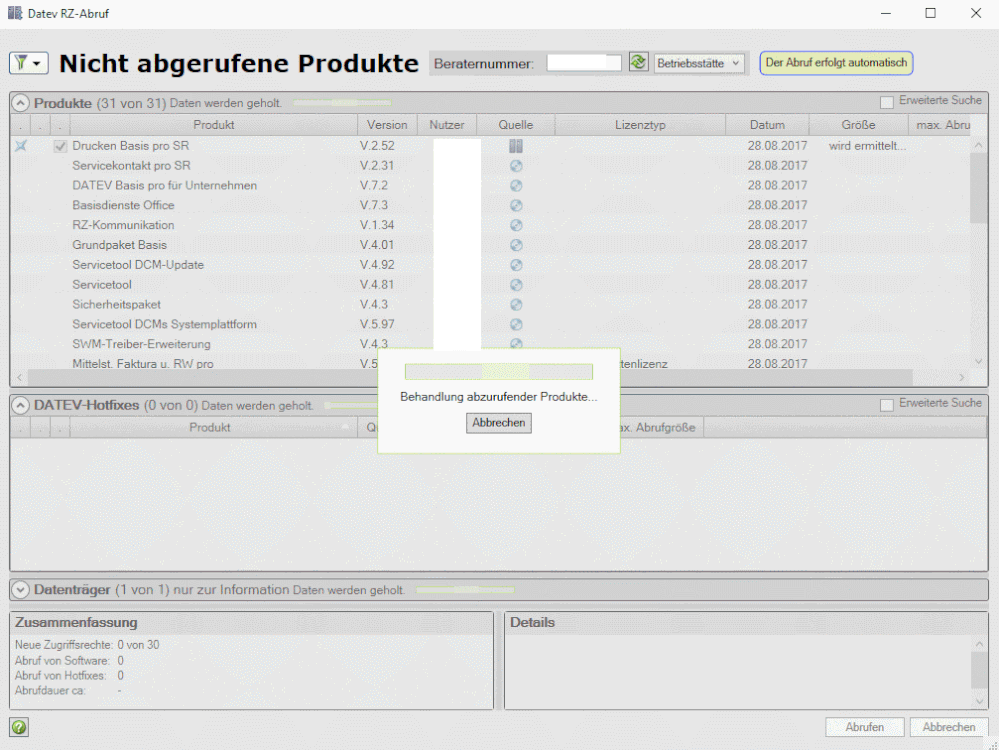Toggle checkbox for Drucken Basis pro SR
This screenshot has width=999, height=750.
tap(60, 147)
